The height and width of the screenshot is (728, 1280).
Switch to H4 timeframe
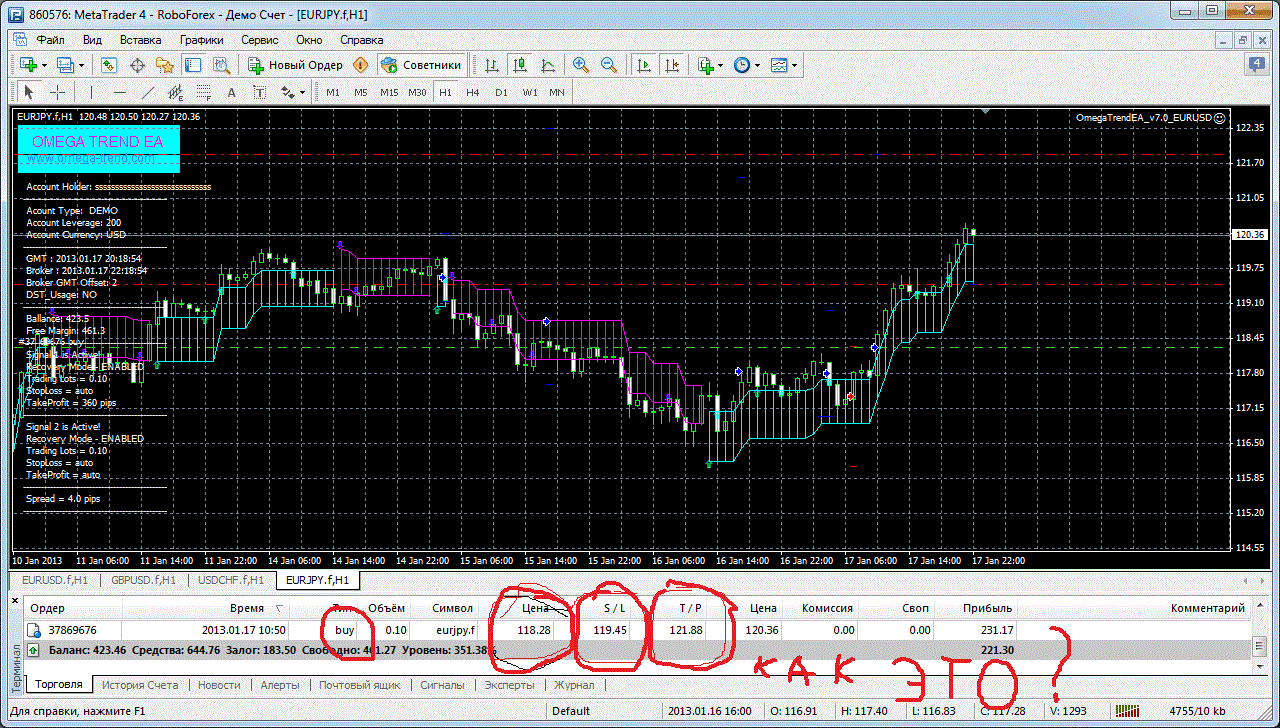tap(473, 92)
